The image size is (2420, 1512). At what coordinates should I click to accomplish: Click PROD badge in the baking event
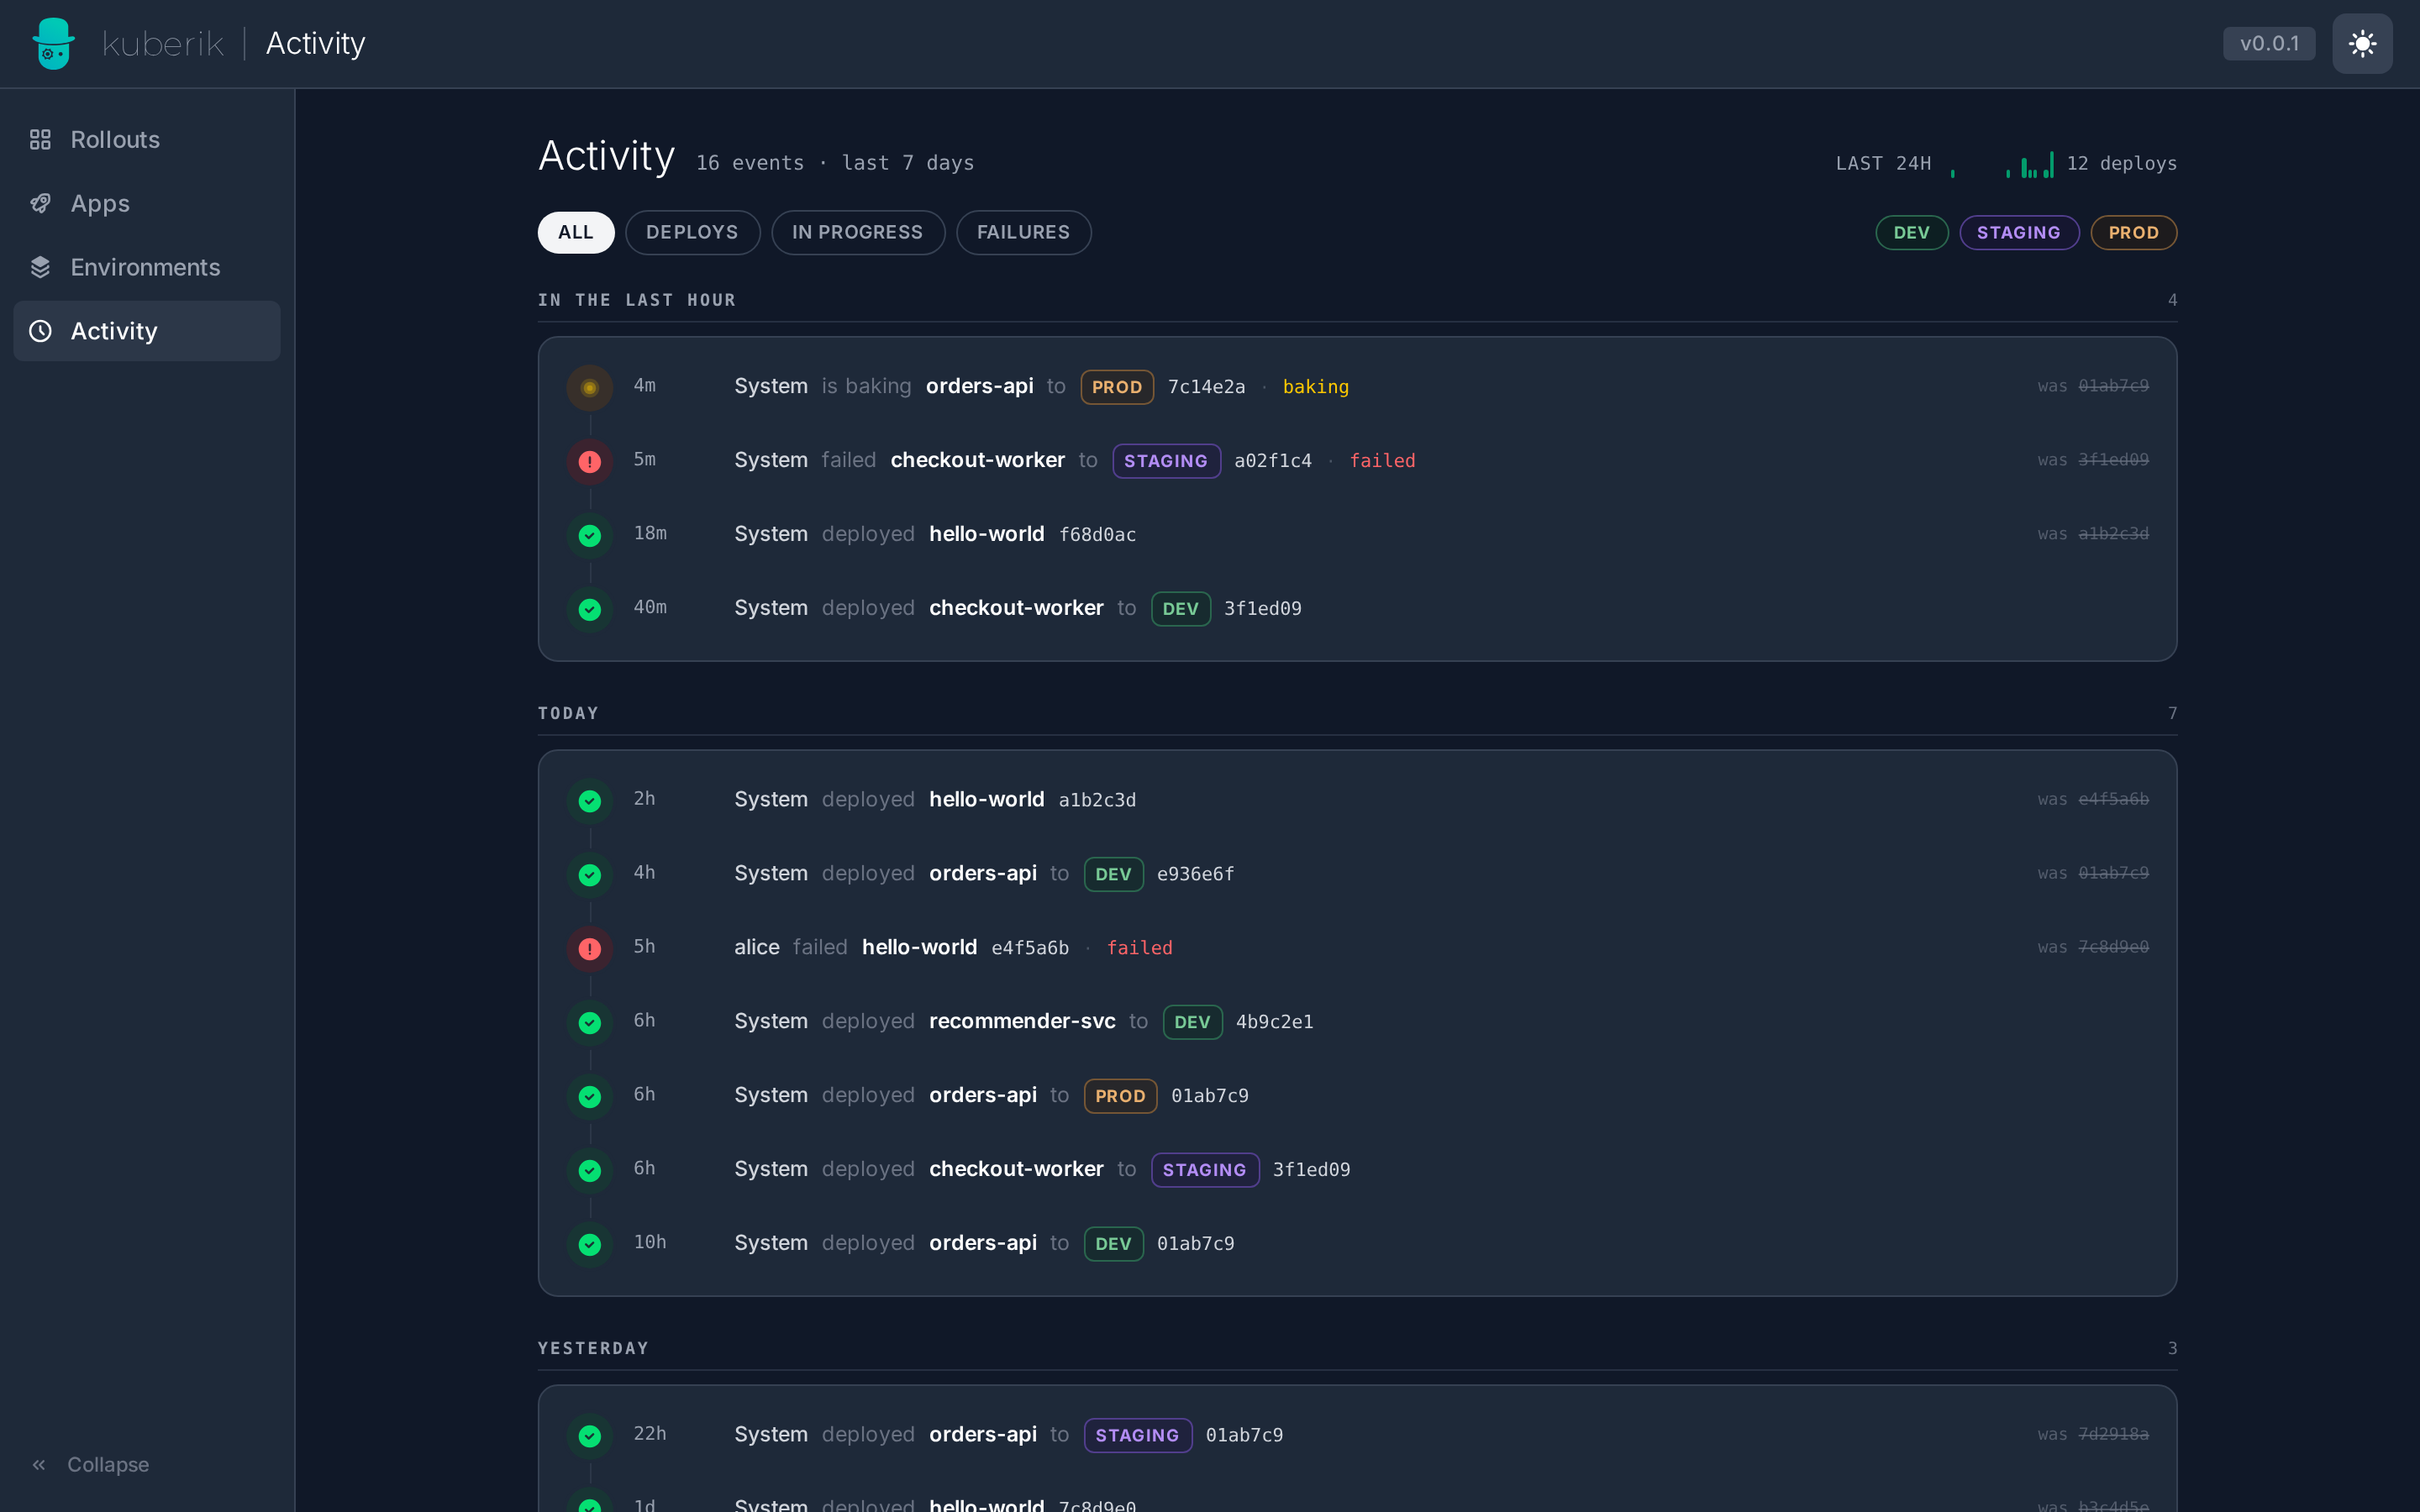(x=1117, y=387)
